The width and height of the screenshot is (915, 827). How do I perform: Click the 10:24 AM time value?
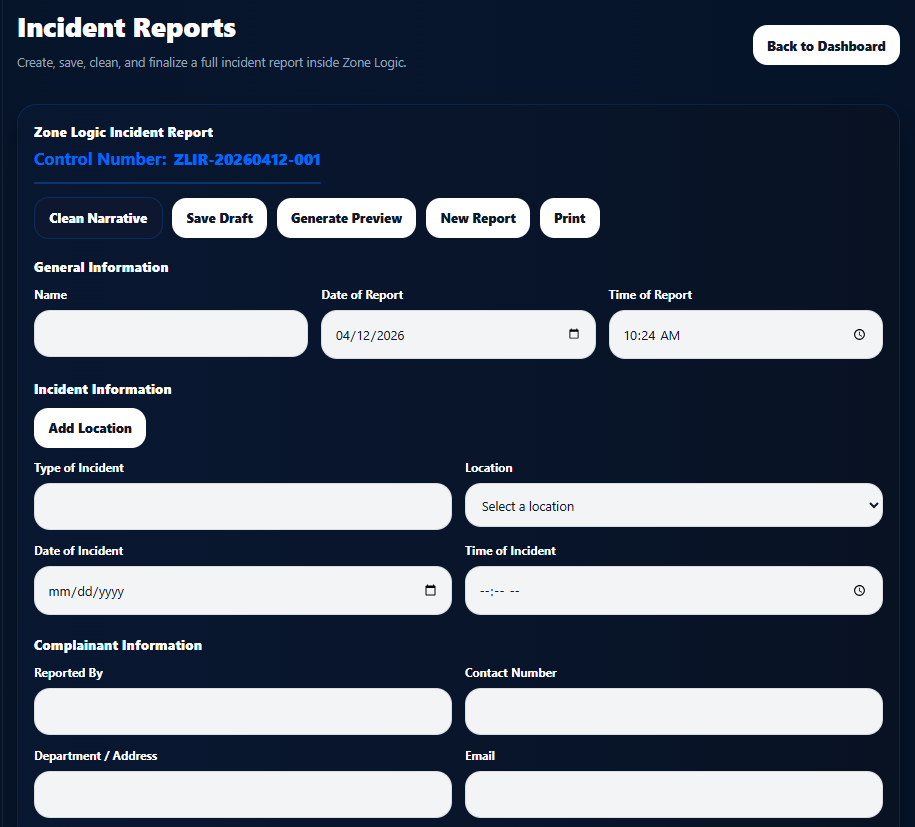651,336
